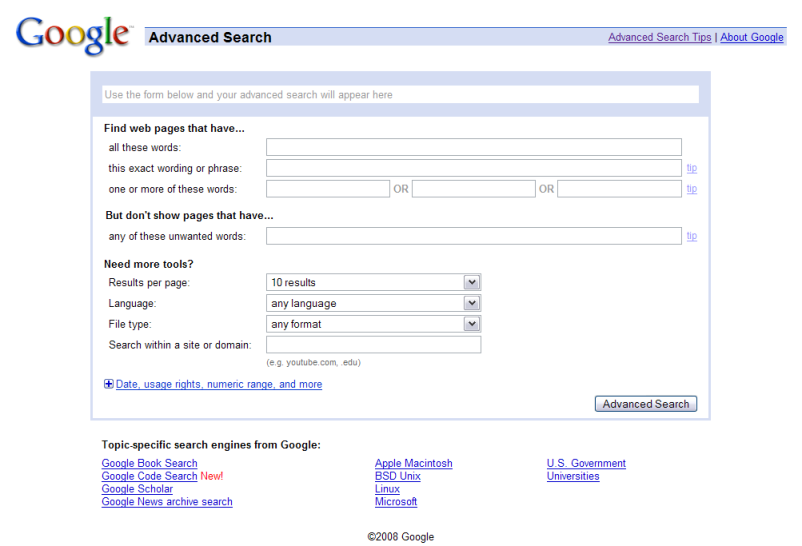This screenshot has height=546, width=802.
Task: Click the 'Topic-specific search engines from Google:' heading
Action: tap(211, 445)
